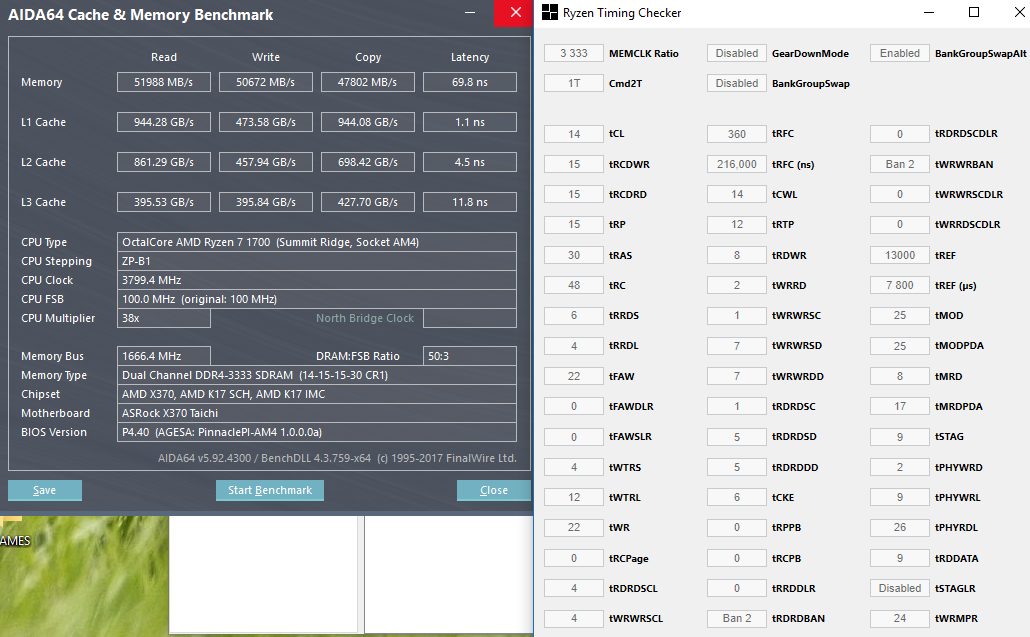Click the tCKE value 6

[736, 498]
